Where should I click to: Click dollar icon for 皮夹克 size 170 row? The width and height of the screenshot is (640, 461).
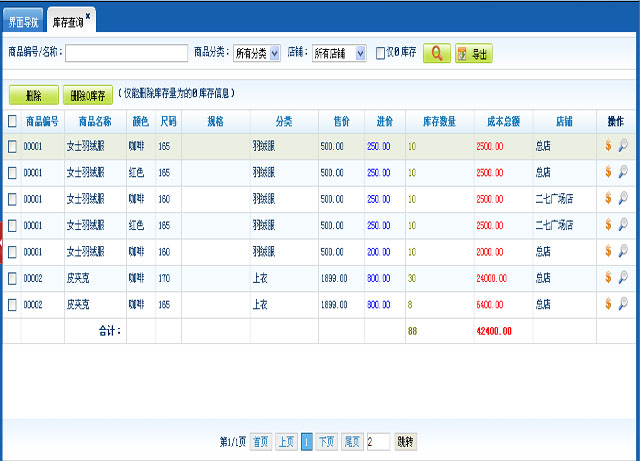[608, 278]
